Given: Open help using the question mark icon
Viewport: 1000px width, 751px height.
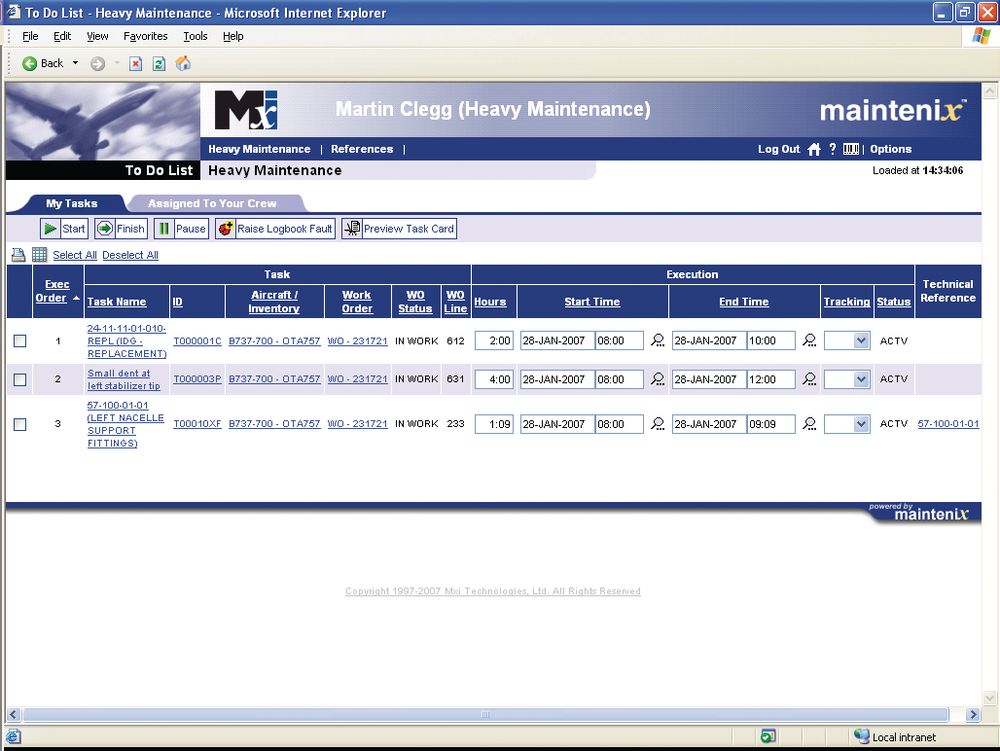Looking at the screenshot, I should 832,149.
